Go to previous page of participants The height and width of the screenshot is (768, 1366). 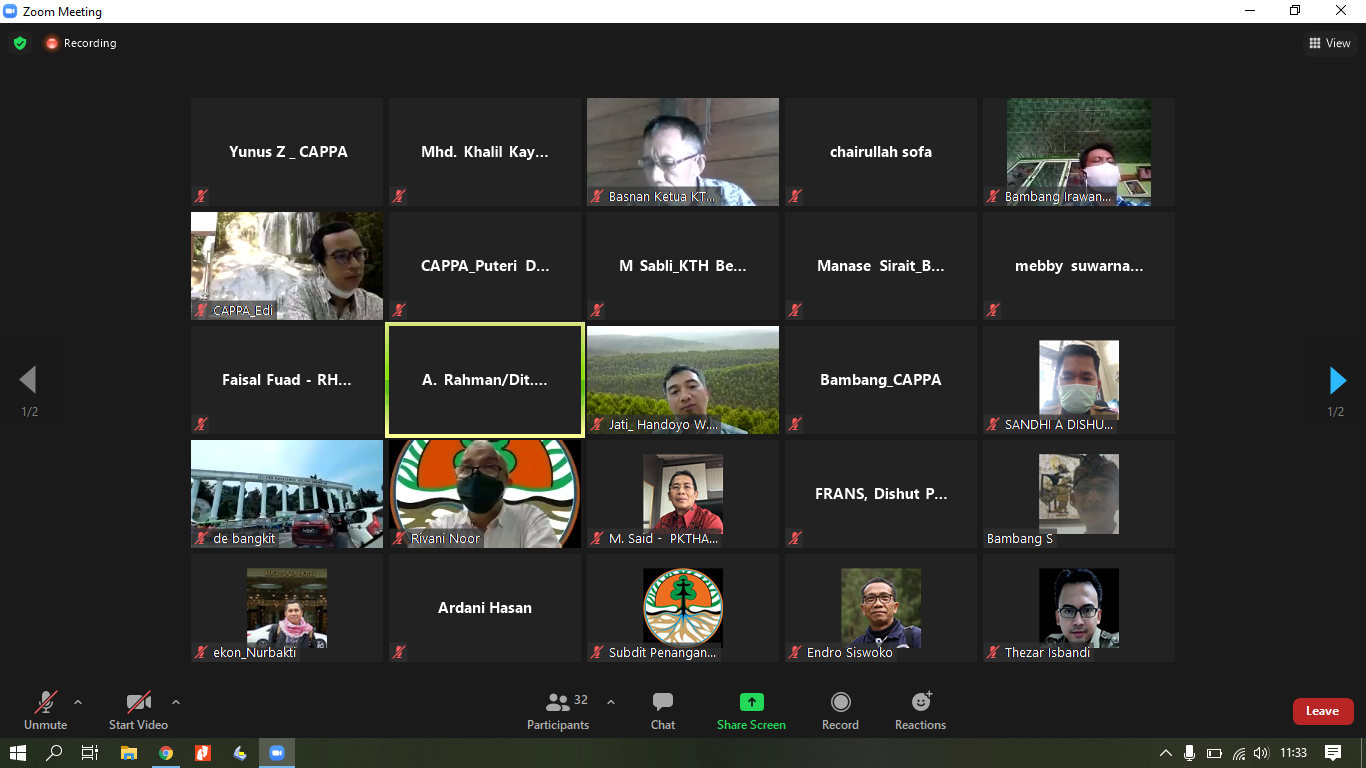pyautogui.click(x=28, y=381)
